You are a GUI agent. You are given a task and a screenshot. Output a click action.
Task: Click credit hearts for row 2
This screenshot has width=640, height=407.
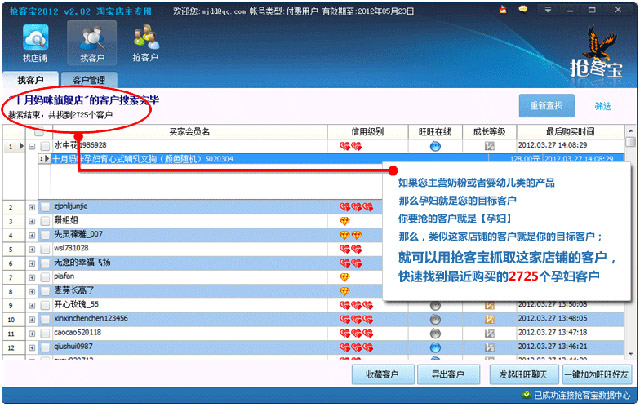point(356,207)
